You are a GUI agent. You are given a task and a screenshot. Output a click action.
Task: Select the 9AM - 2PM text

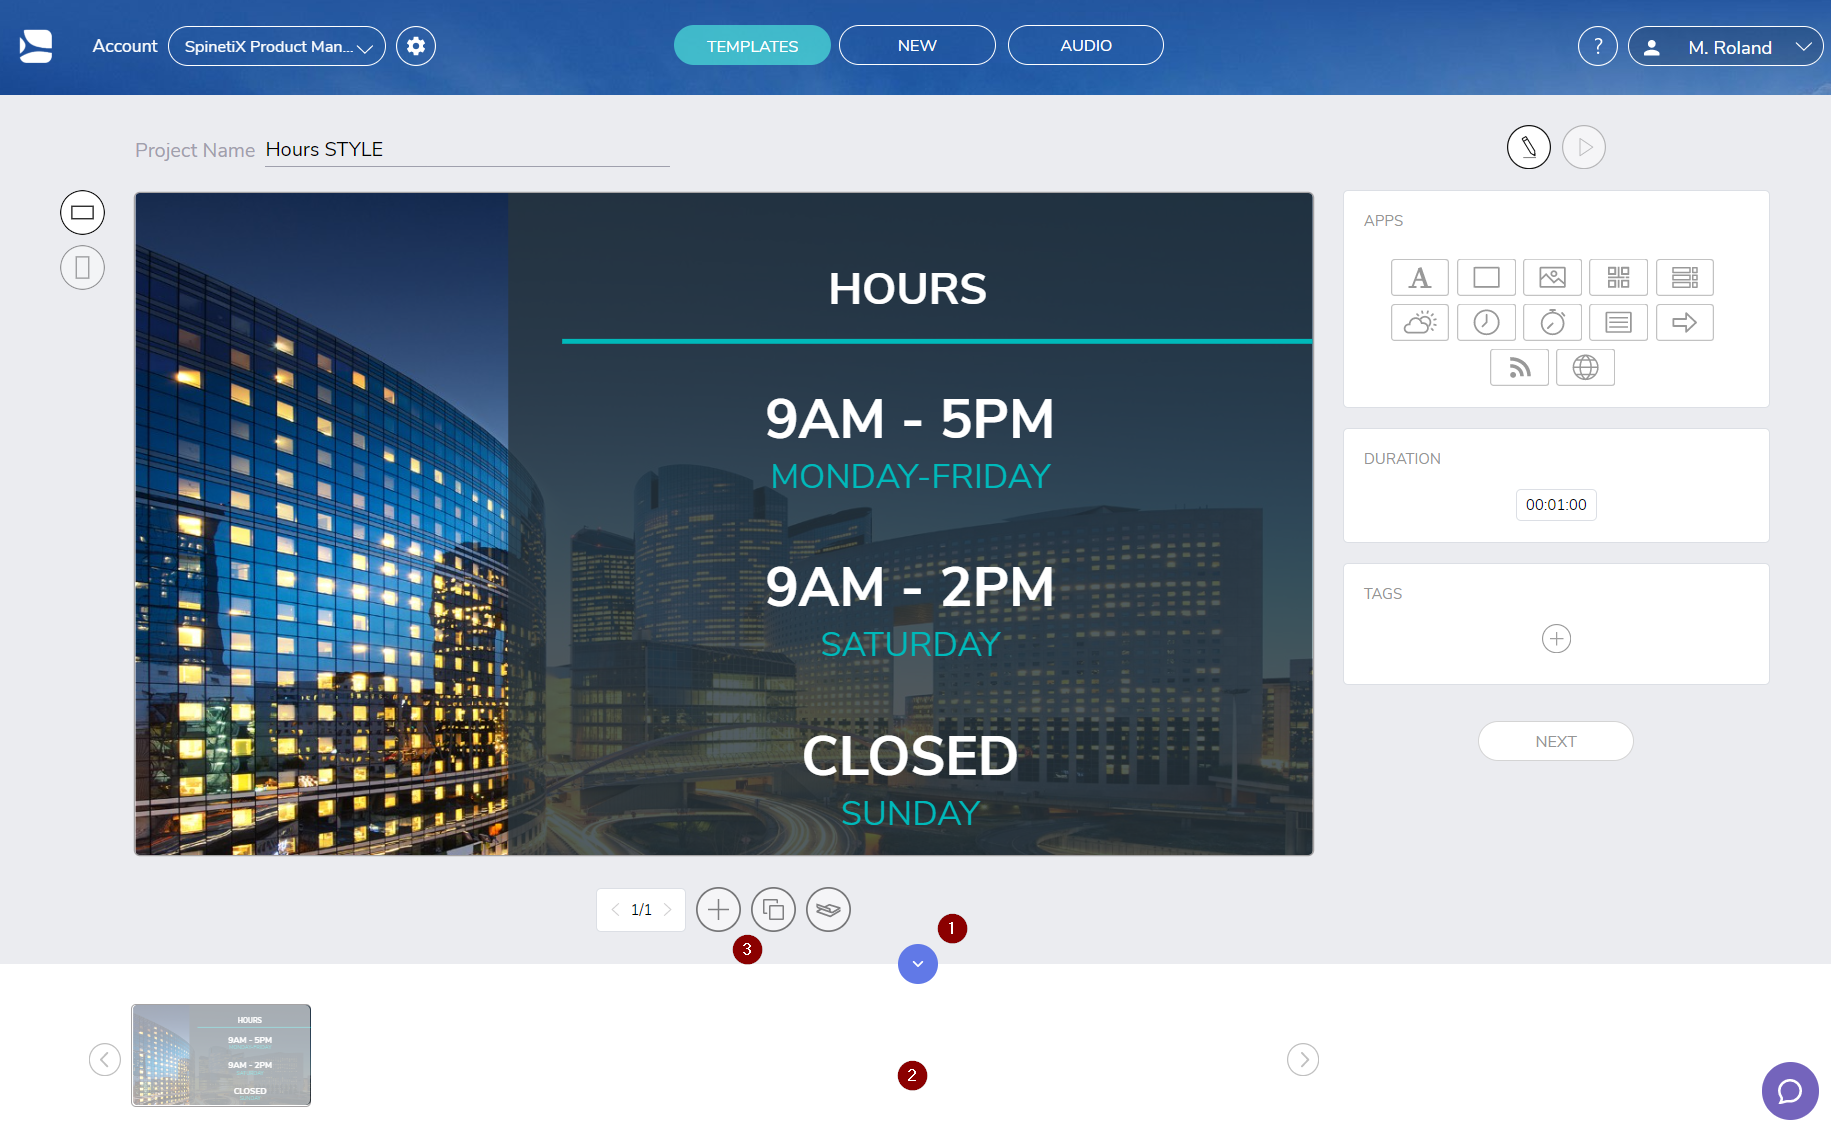click(x=910, y=586)
